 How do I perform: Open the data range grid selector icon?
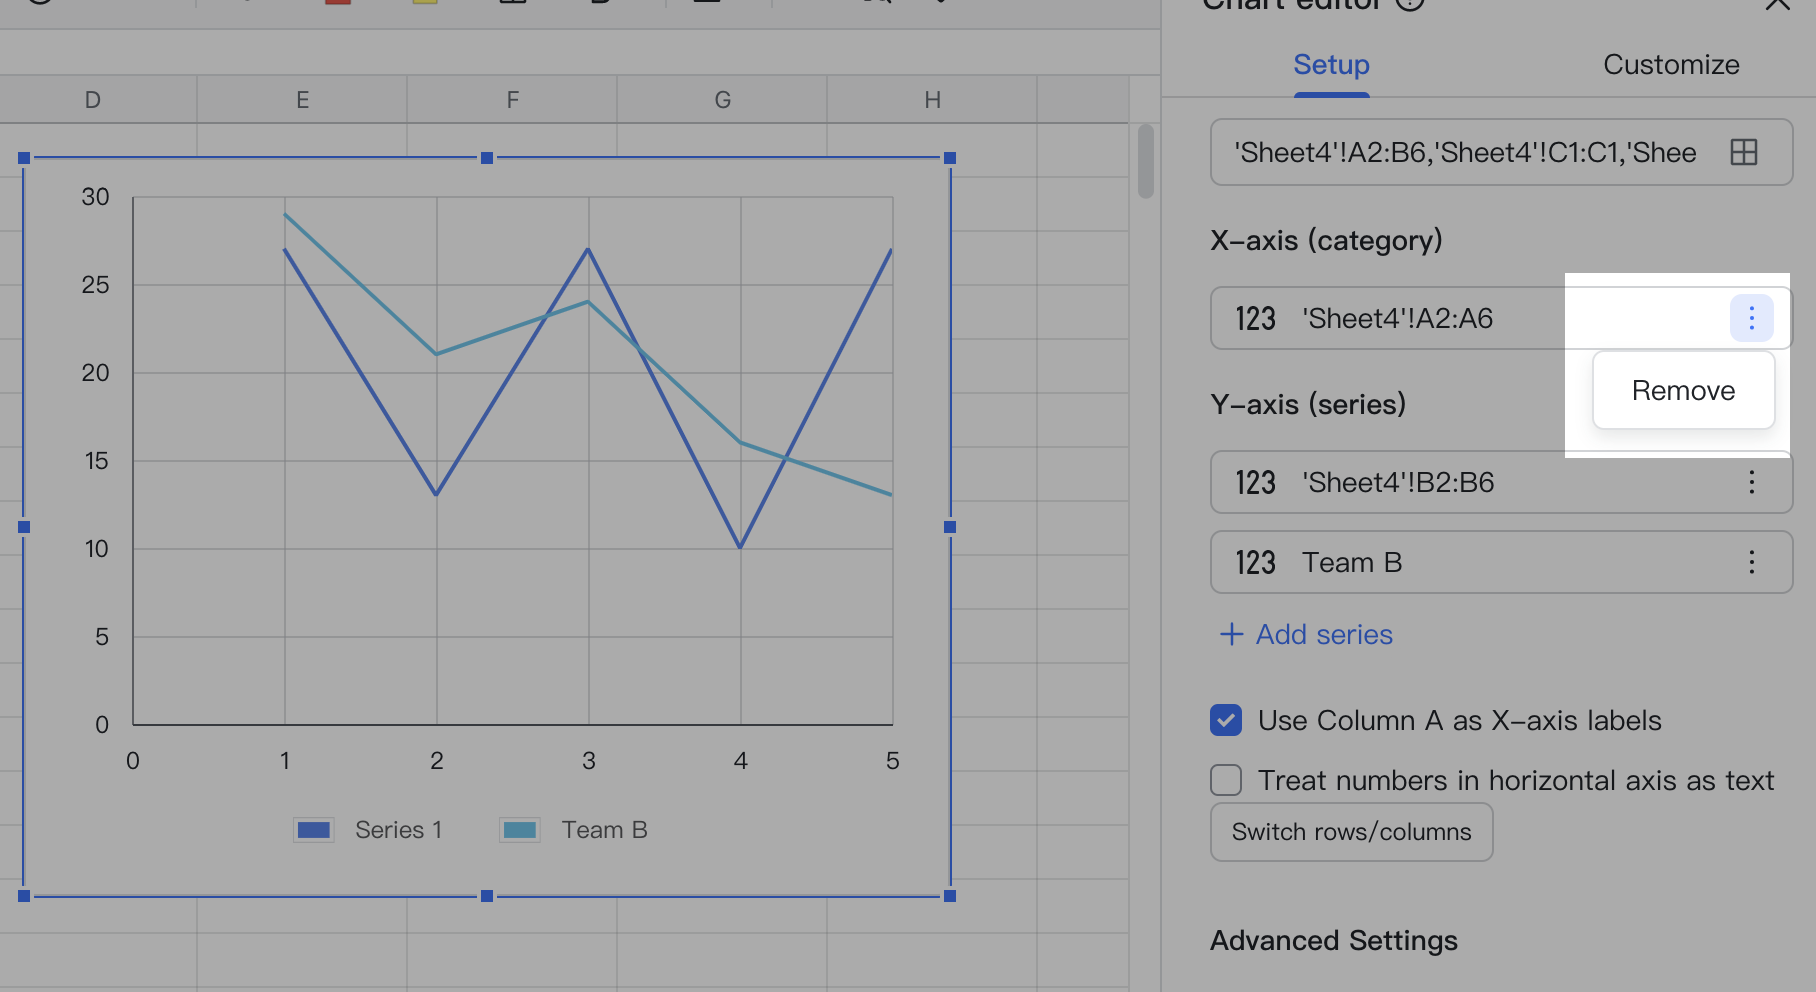tap(1745, 152)
